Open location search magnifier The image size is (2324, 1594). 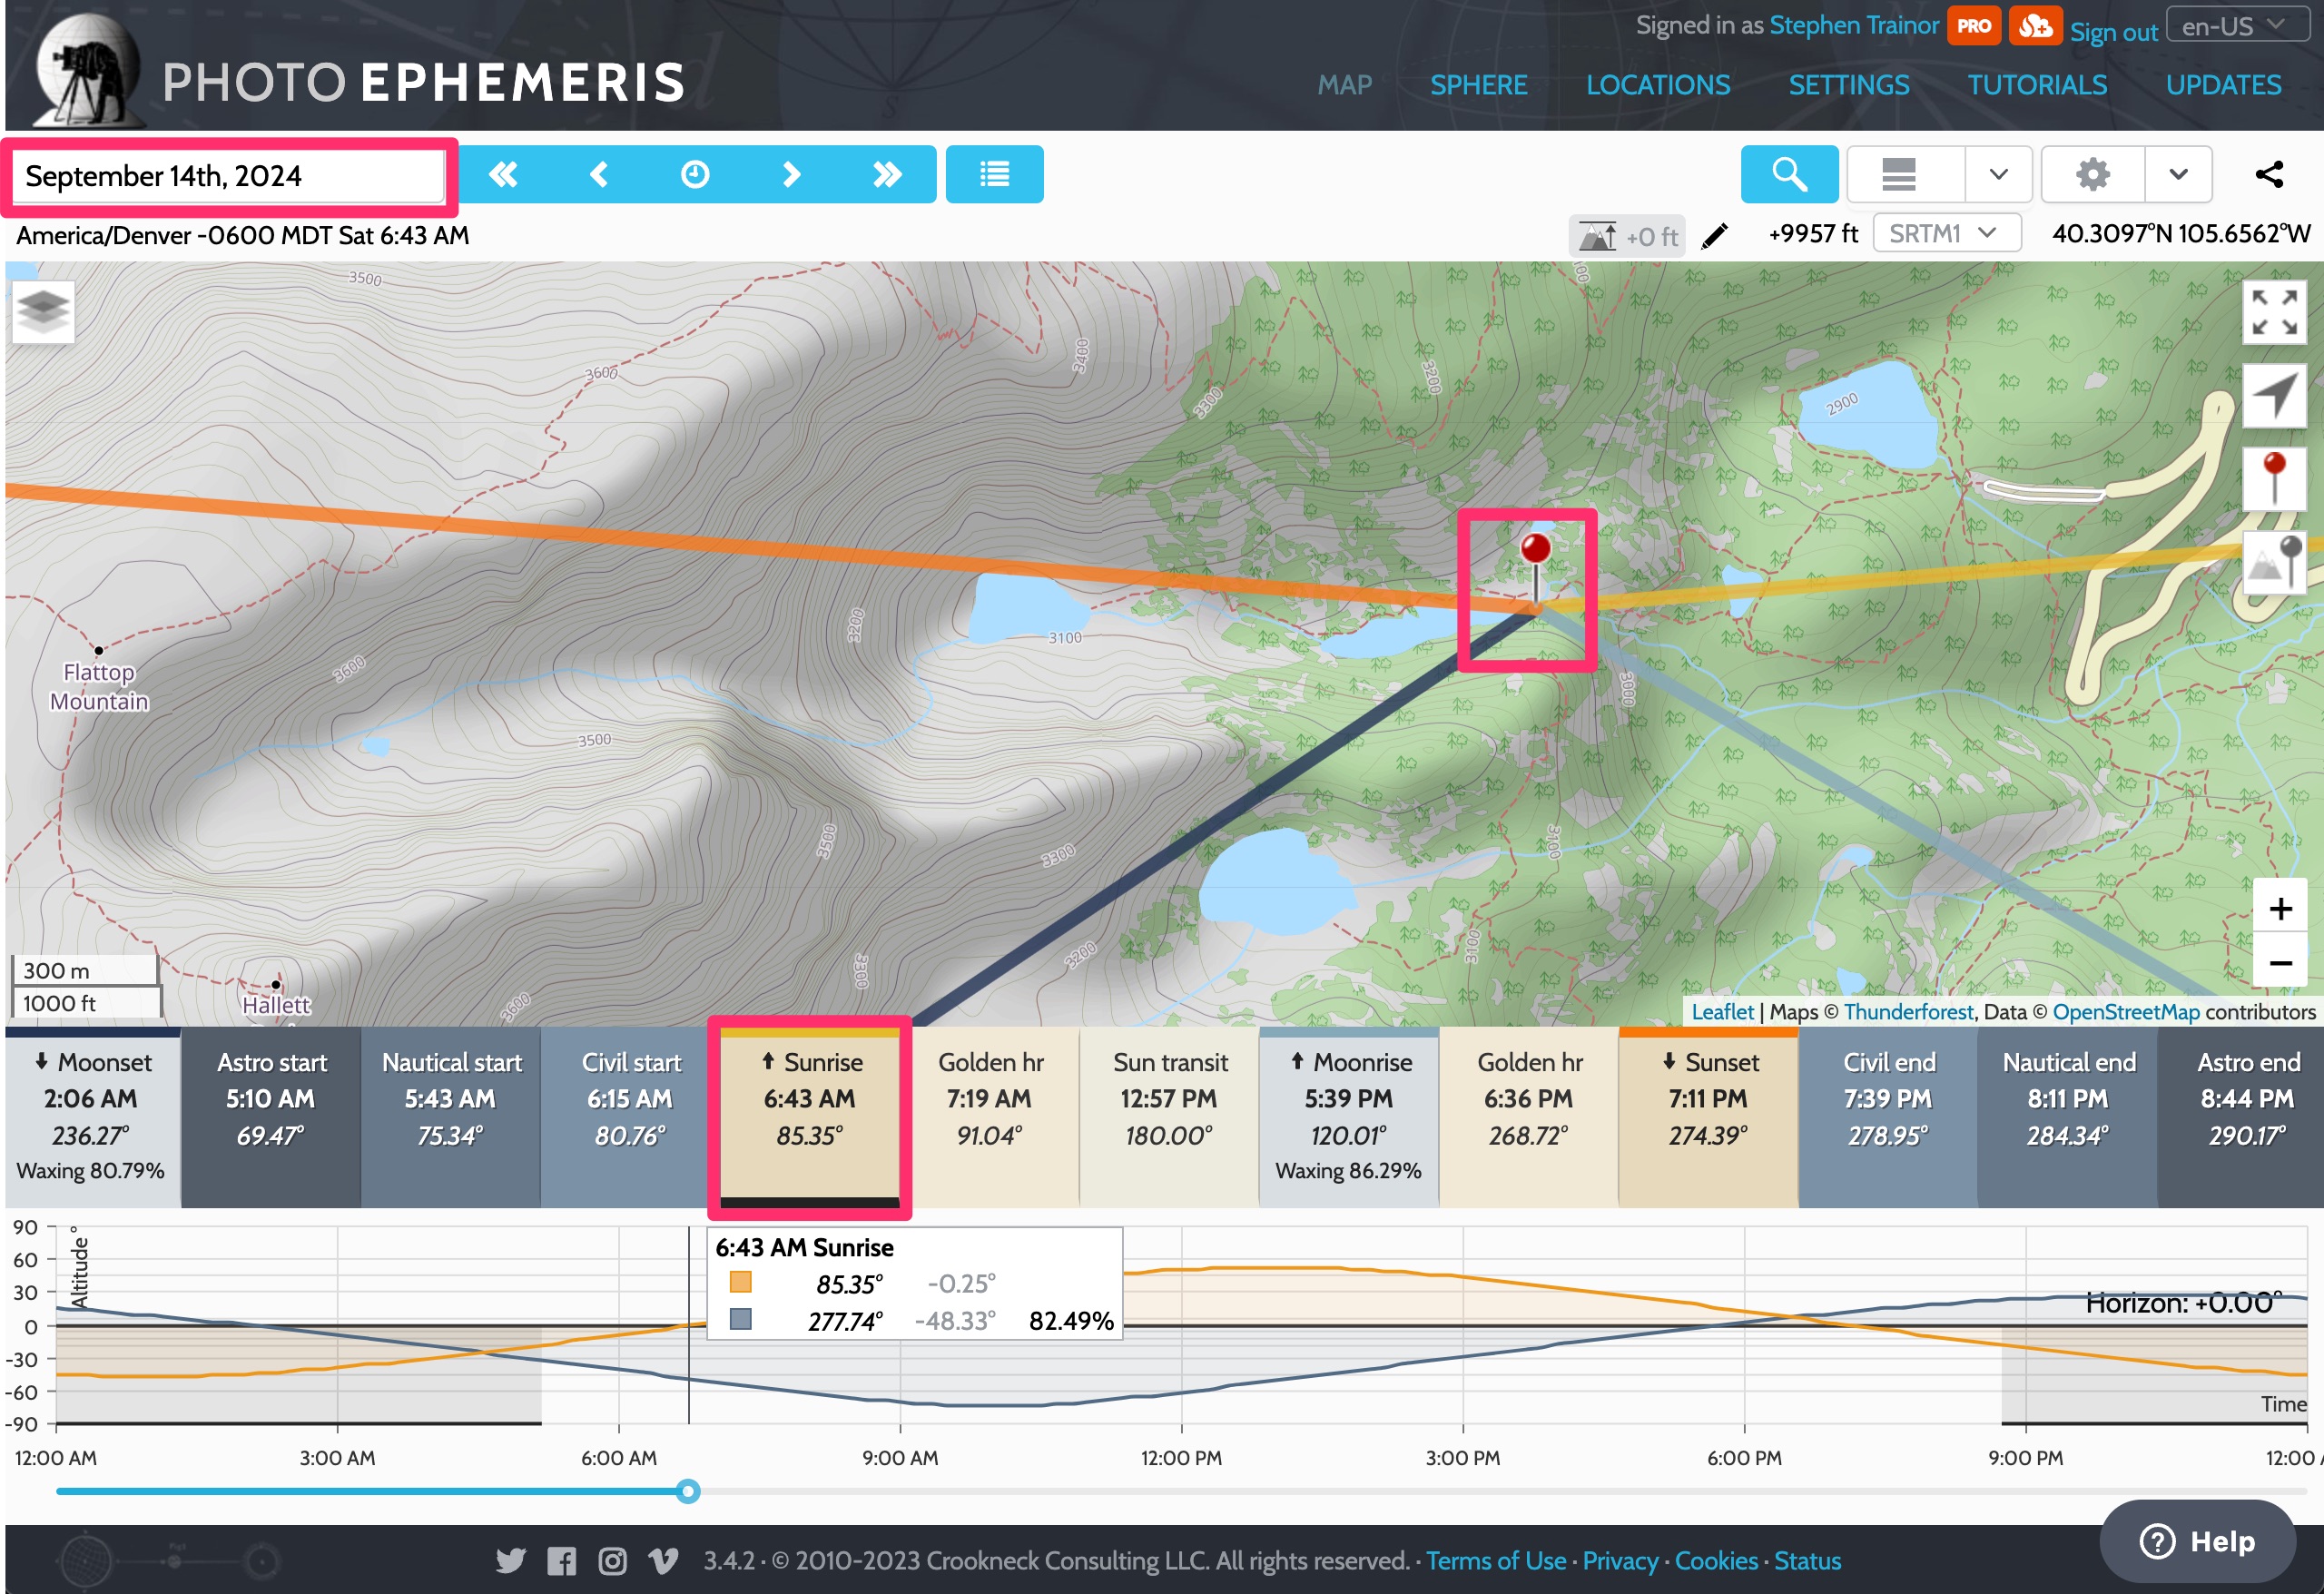click(1789, 175)
